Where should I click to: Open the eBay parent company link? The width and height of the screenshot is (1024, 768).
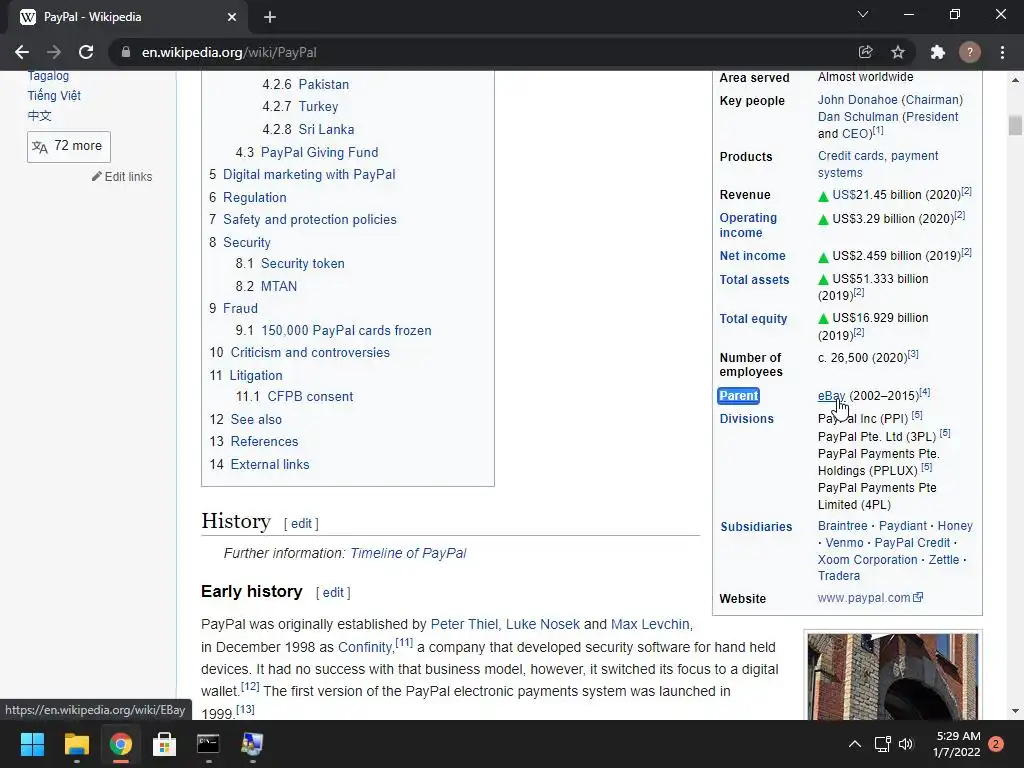coord(831,396)
